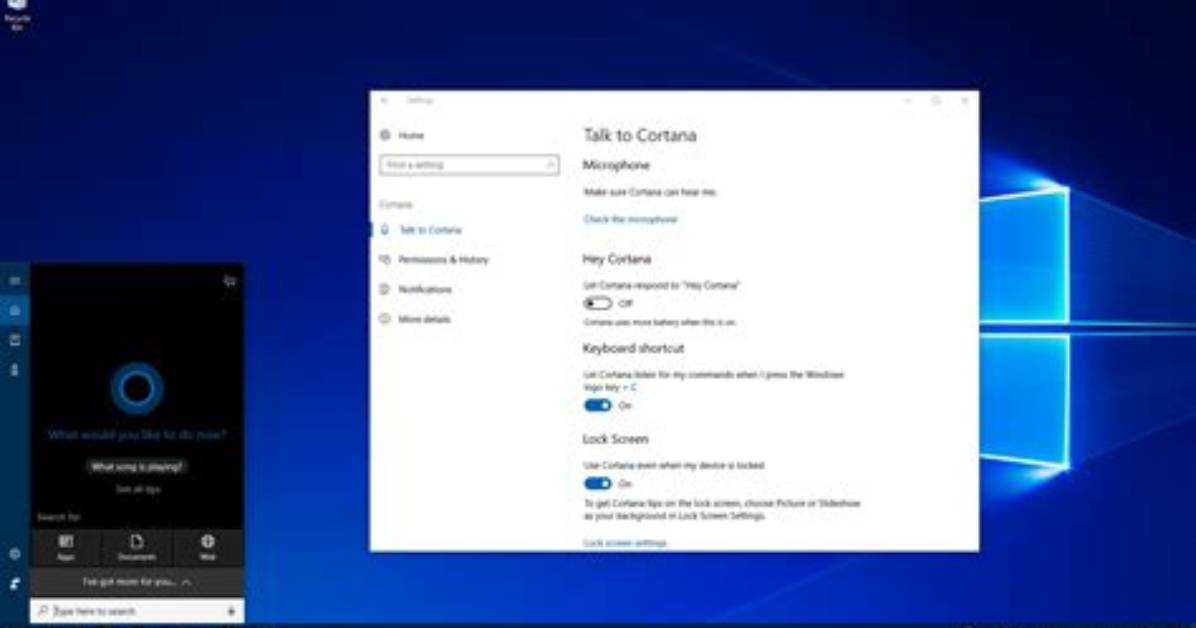Image resolution: width=1196 pixels, height=628 pixels.
Task: Open the Recycle Bin desktop icon
Action: click(x=17, y=15)
